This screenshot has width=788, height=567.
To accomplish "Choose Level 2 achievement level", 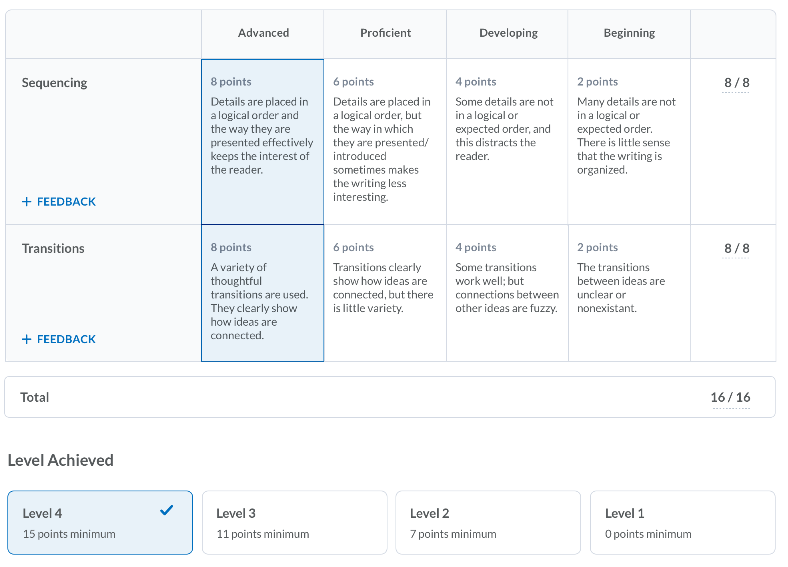I will click(x=488, y=523).
